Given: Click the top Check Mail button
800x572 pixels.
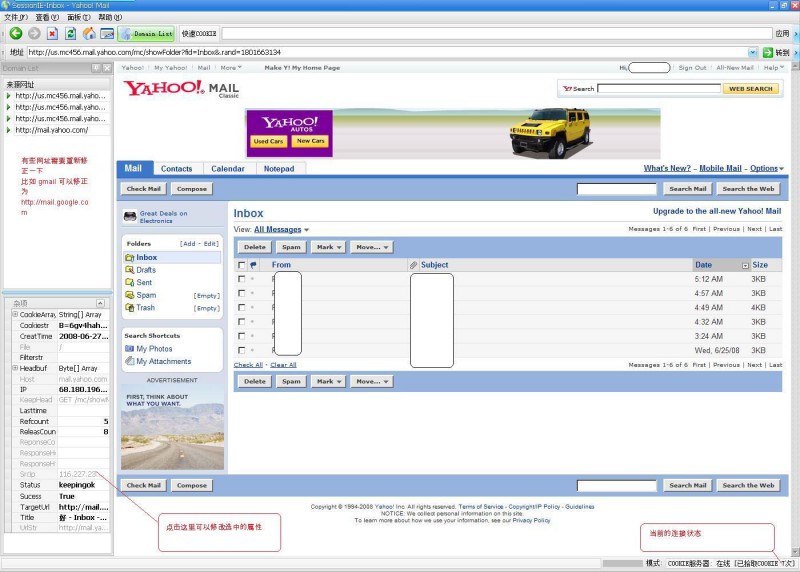Looking at the screenshot, I should coord(143,189).
